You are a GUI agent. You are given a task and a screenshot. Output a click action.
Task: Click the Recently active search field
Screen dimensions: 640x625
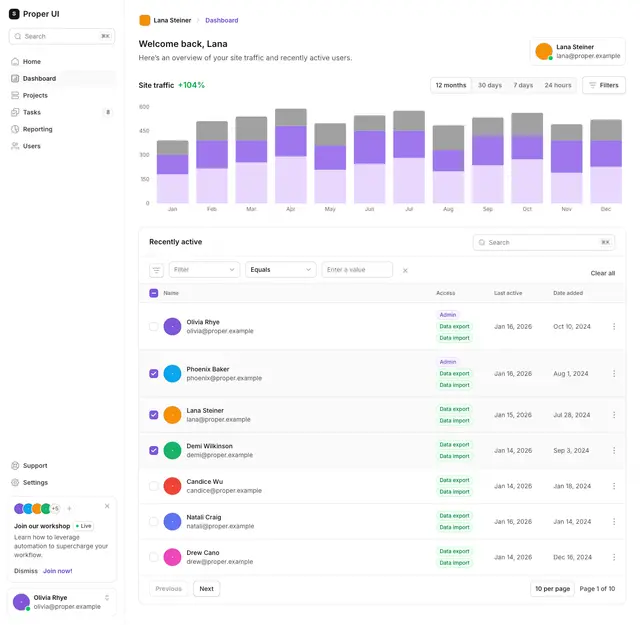tap(544, 242)
